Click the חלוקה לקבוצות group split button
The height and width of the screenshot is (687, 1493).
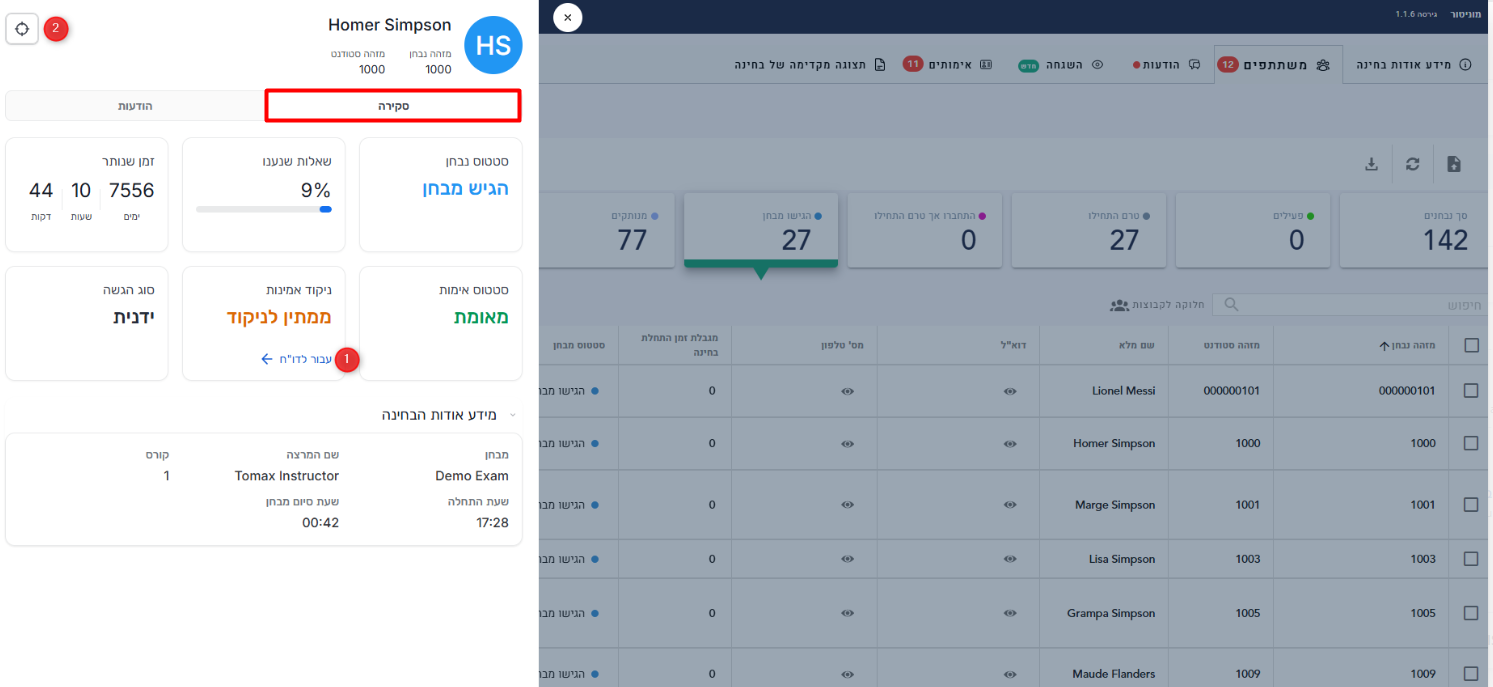pos(1157,304)
